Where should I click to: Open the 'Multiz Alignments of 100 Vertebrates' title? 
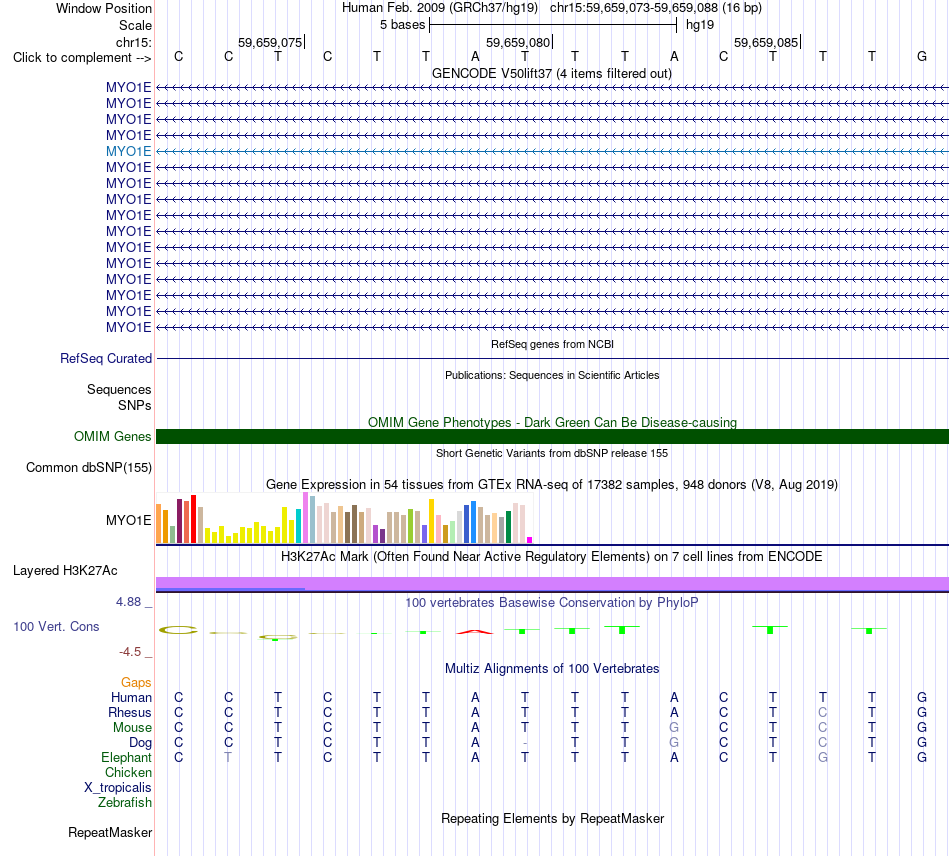coord(552,669)
